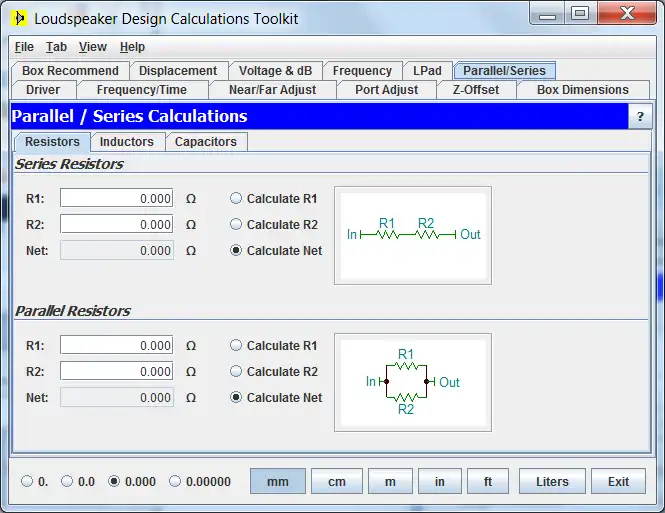Switch to the Inductors tab
This screenshot has width=665, height=513.
click(127, 142)
